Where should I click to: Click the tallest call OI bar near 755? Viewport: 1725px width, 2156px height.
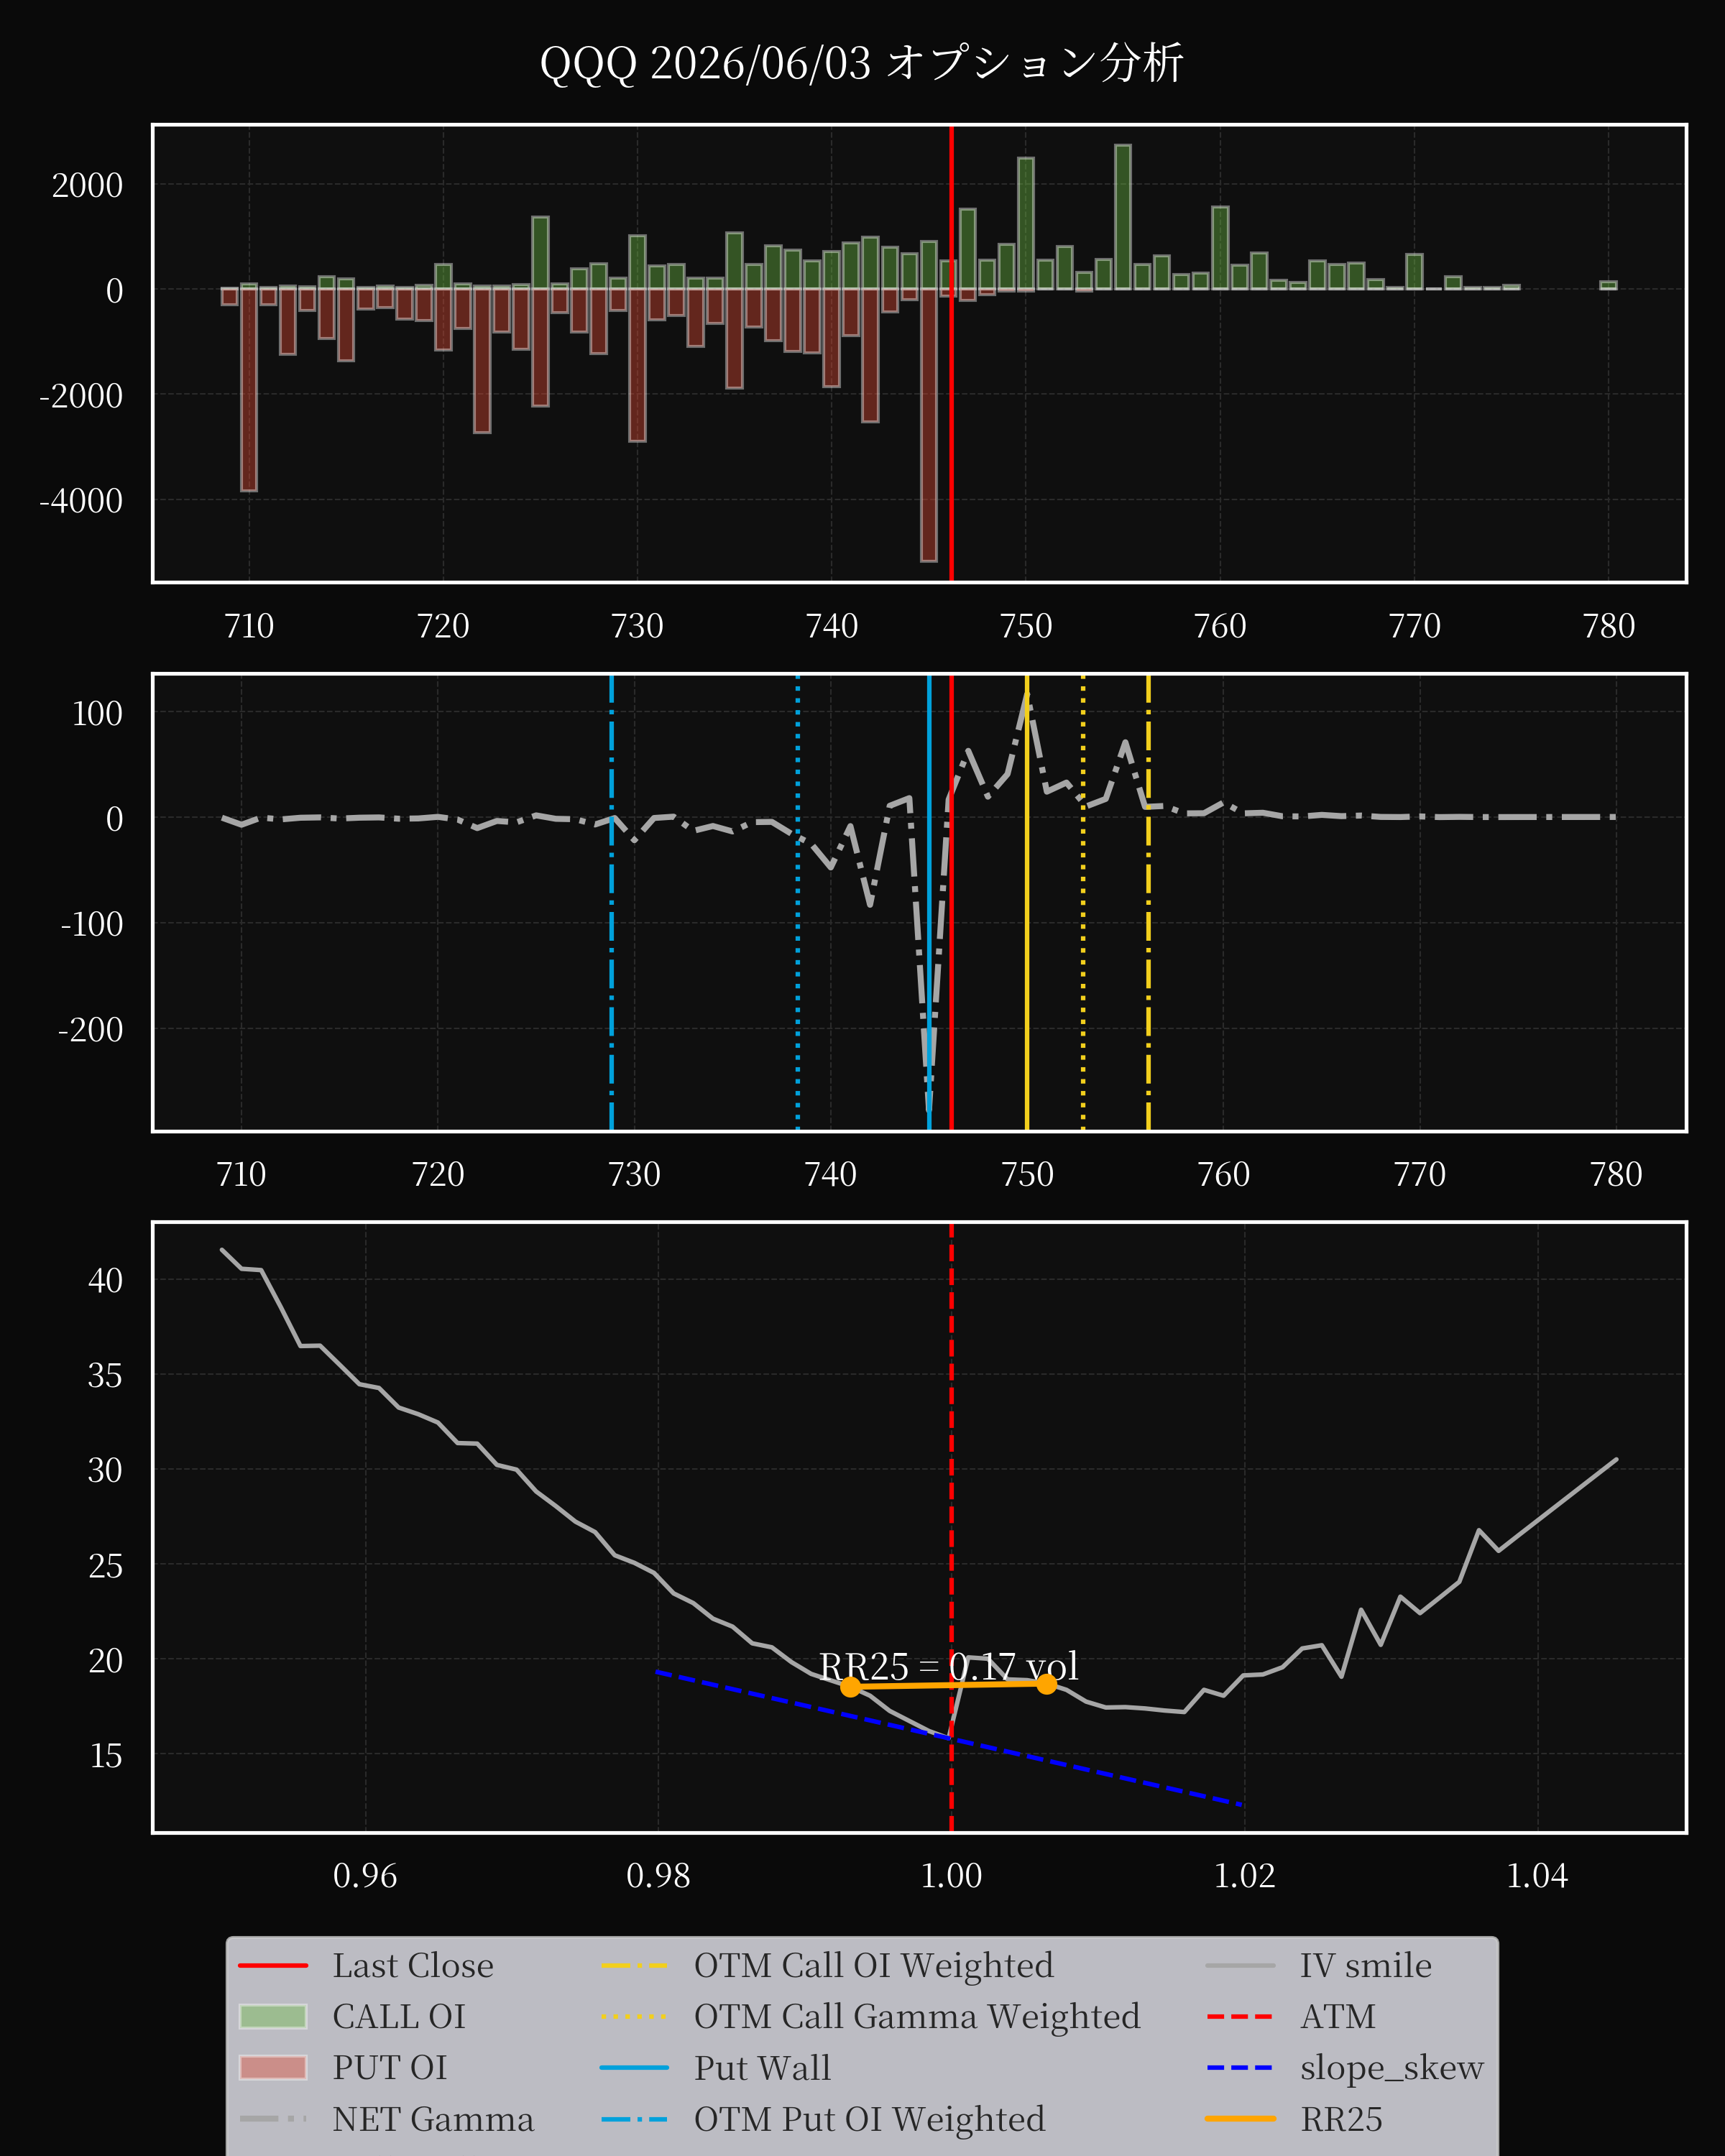click(x=1123, y=217)
